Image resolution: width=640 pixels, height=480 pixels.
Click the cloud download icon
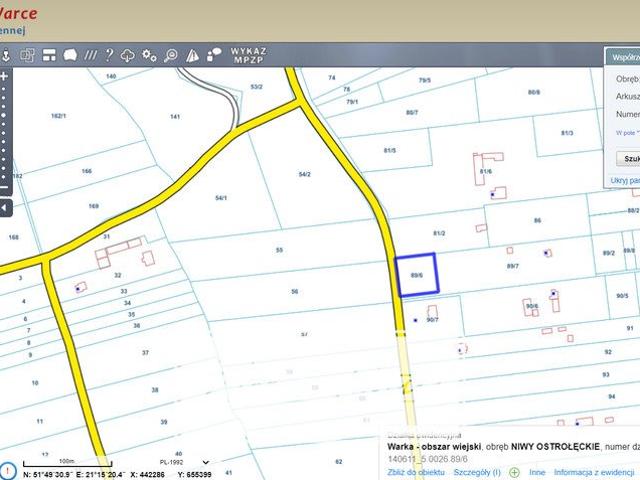click(128, 55)
